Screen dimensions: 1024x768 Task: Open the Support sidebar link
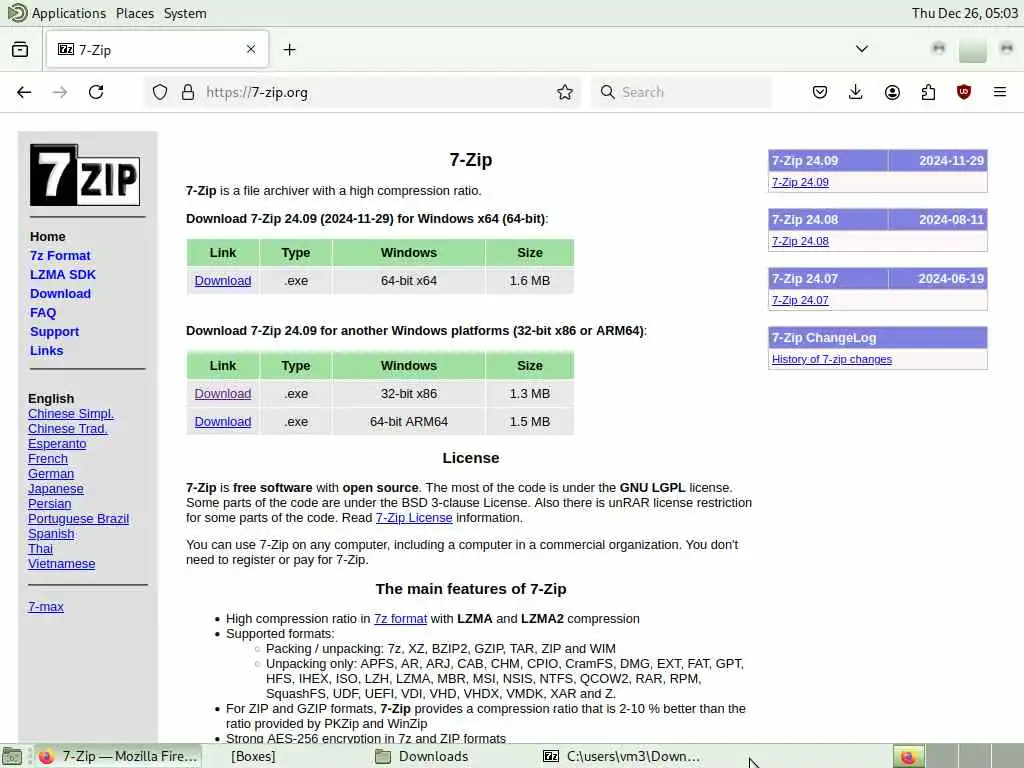tap(54, 331)
